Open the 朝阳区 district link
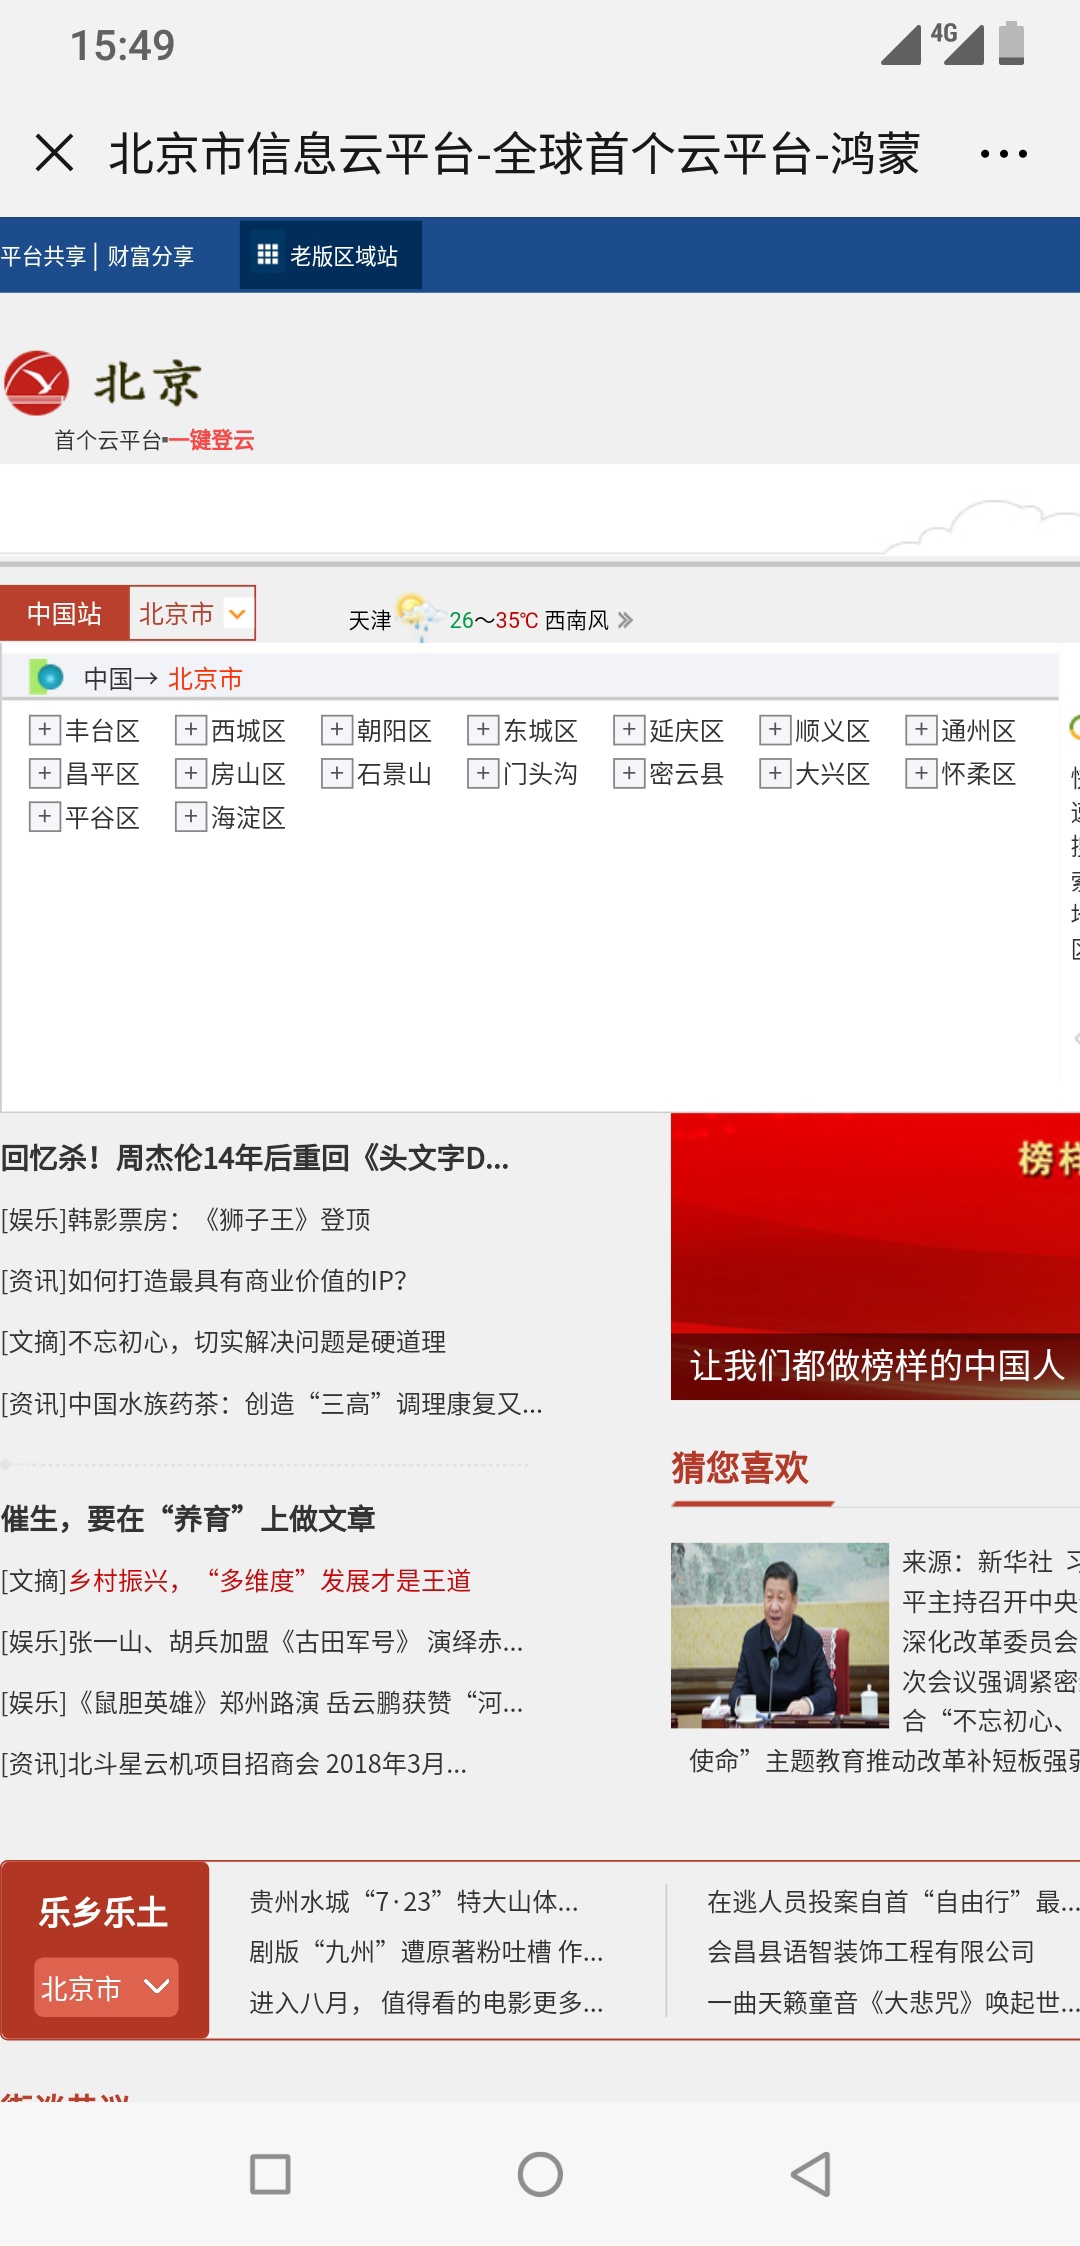The image size is (1080, 2246). tap(394, 730)
